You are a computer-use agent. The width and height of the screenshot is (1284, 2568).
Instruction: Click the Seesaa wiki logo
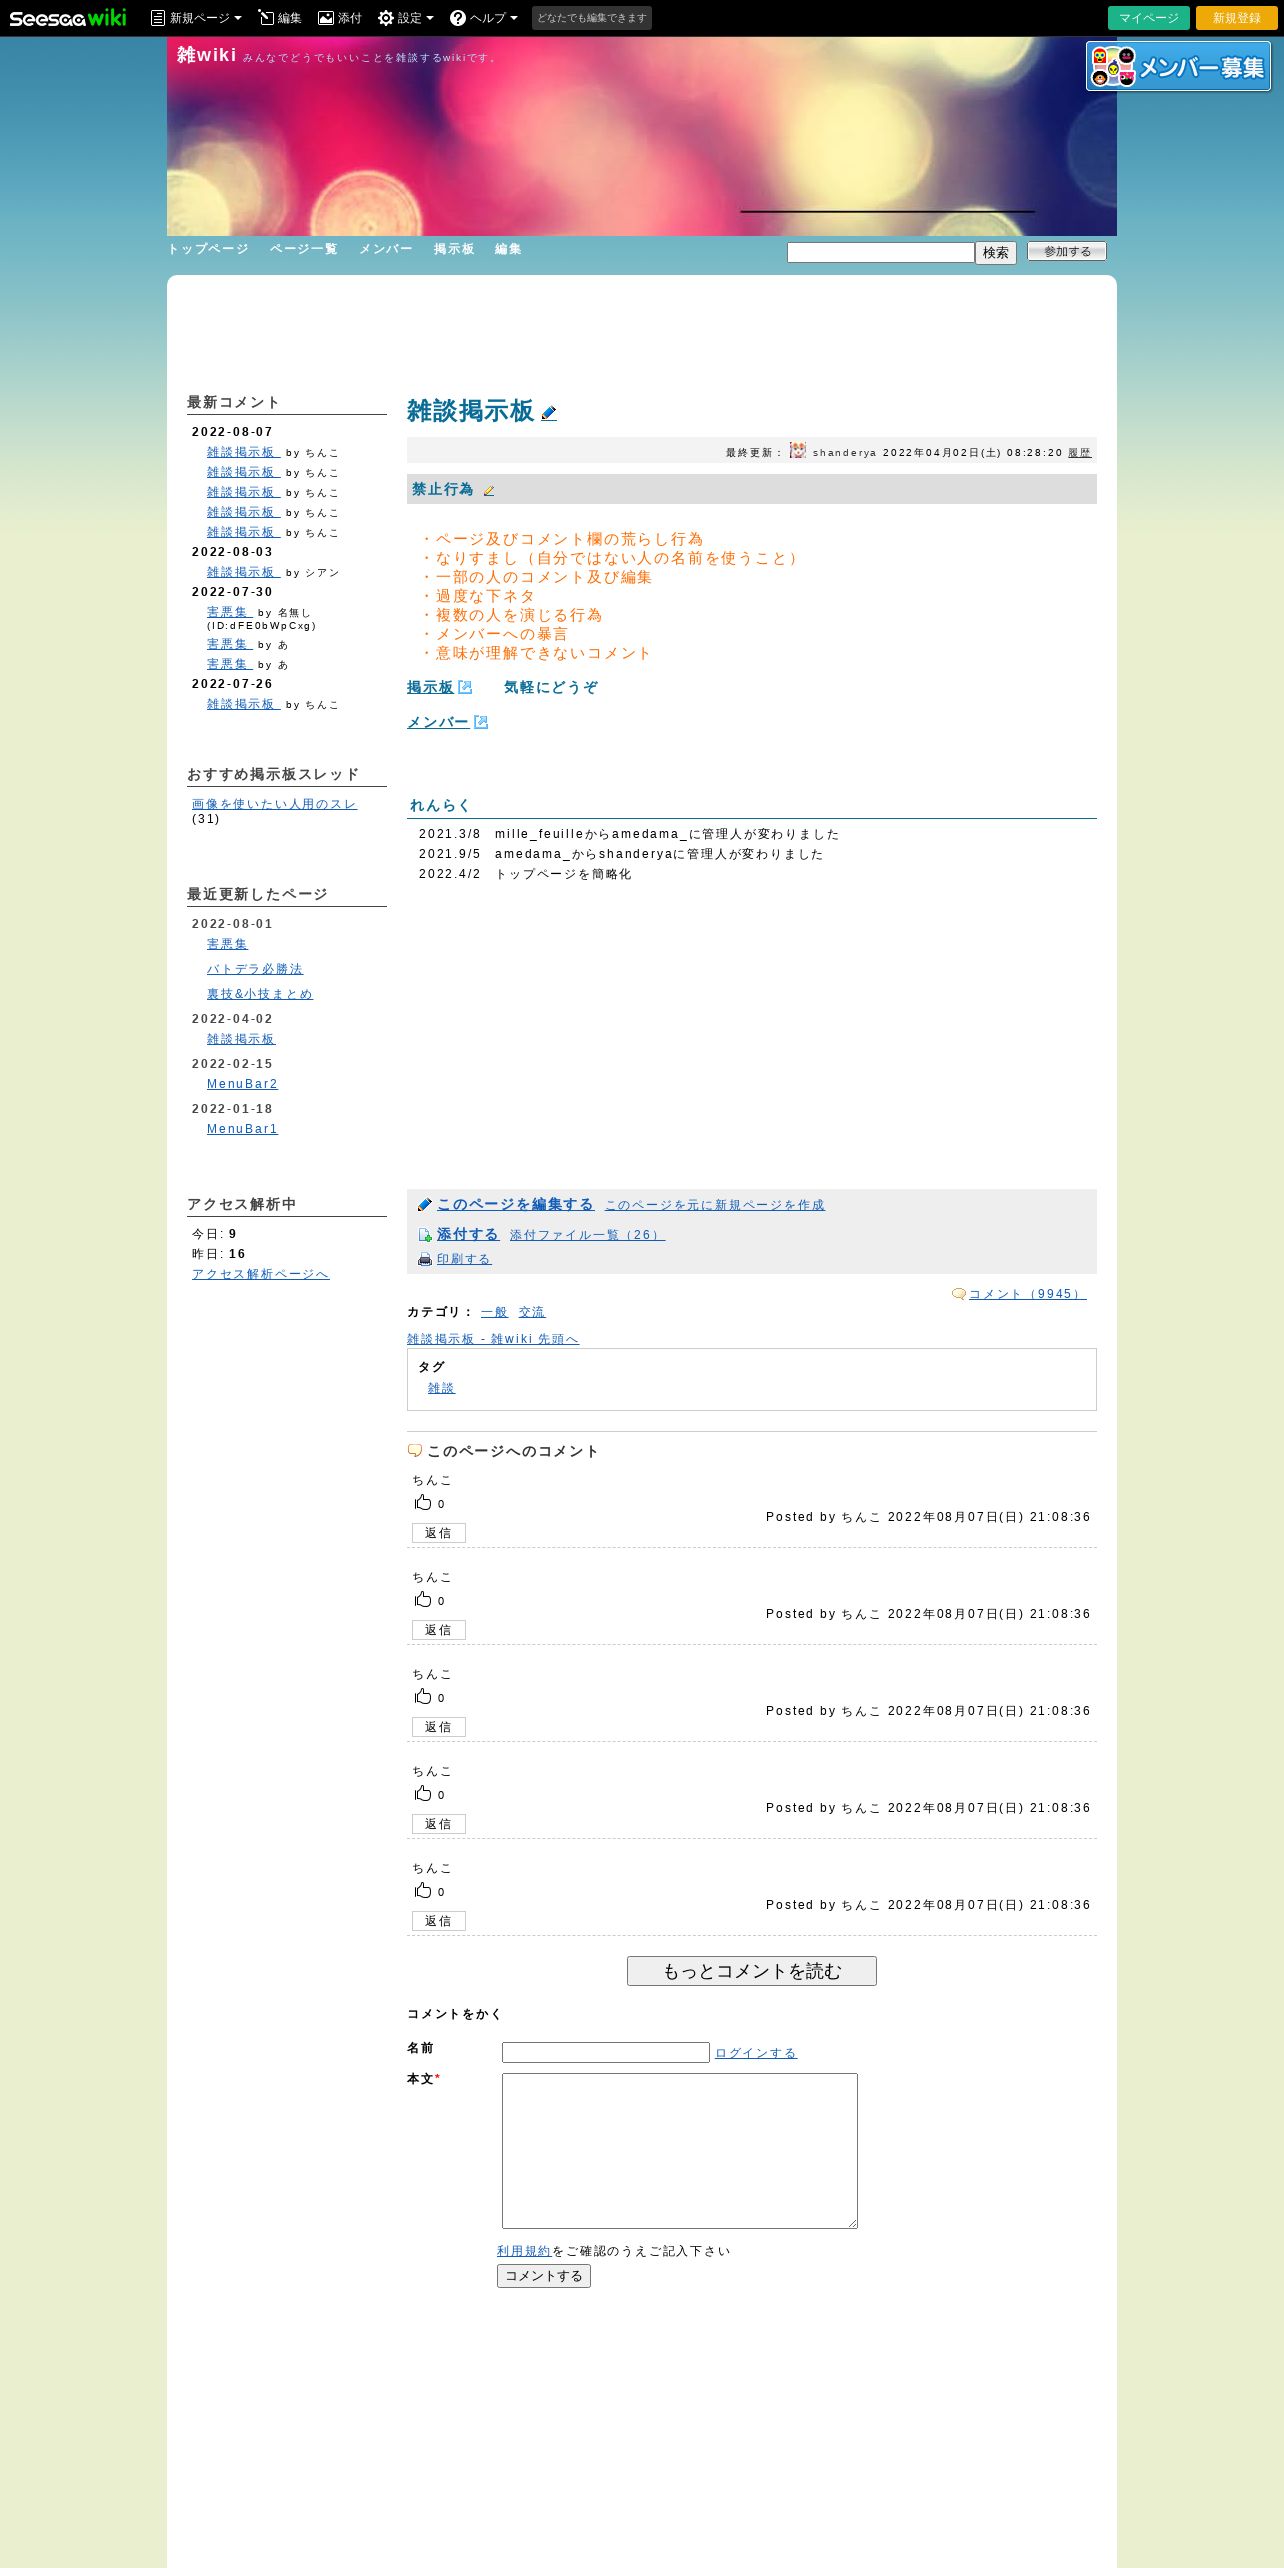68,18
